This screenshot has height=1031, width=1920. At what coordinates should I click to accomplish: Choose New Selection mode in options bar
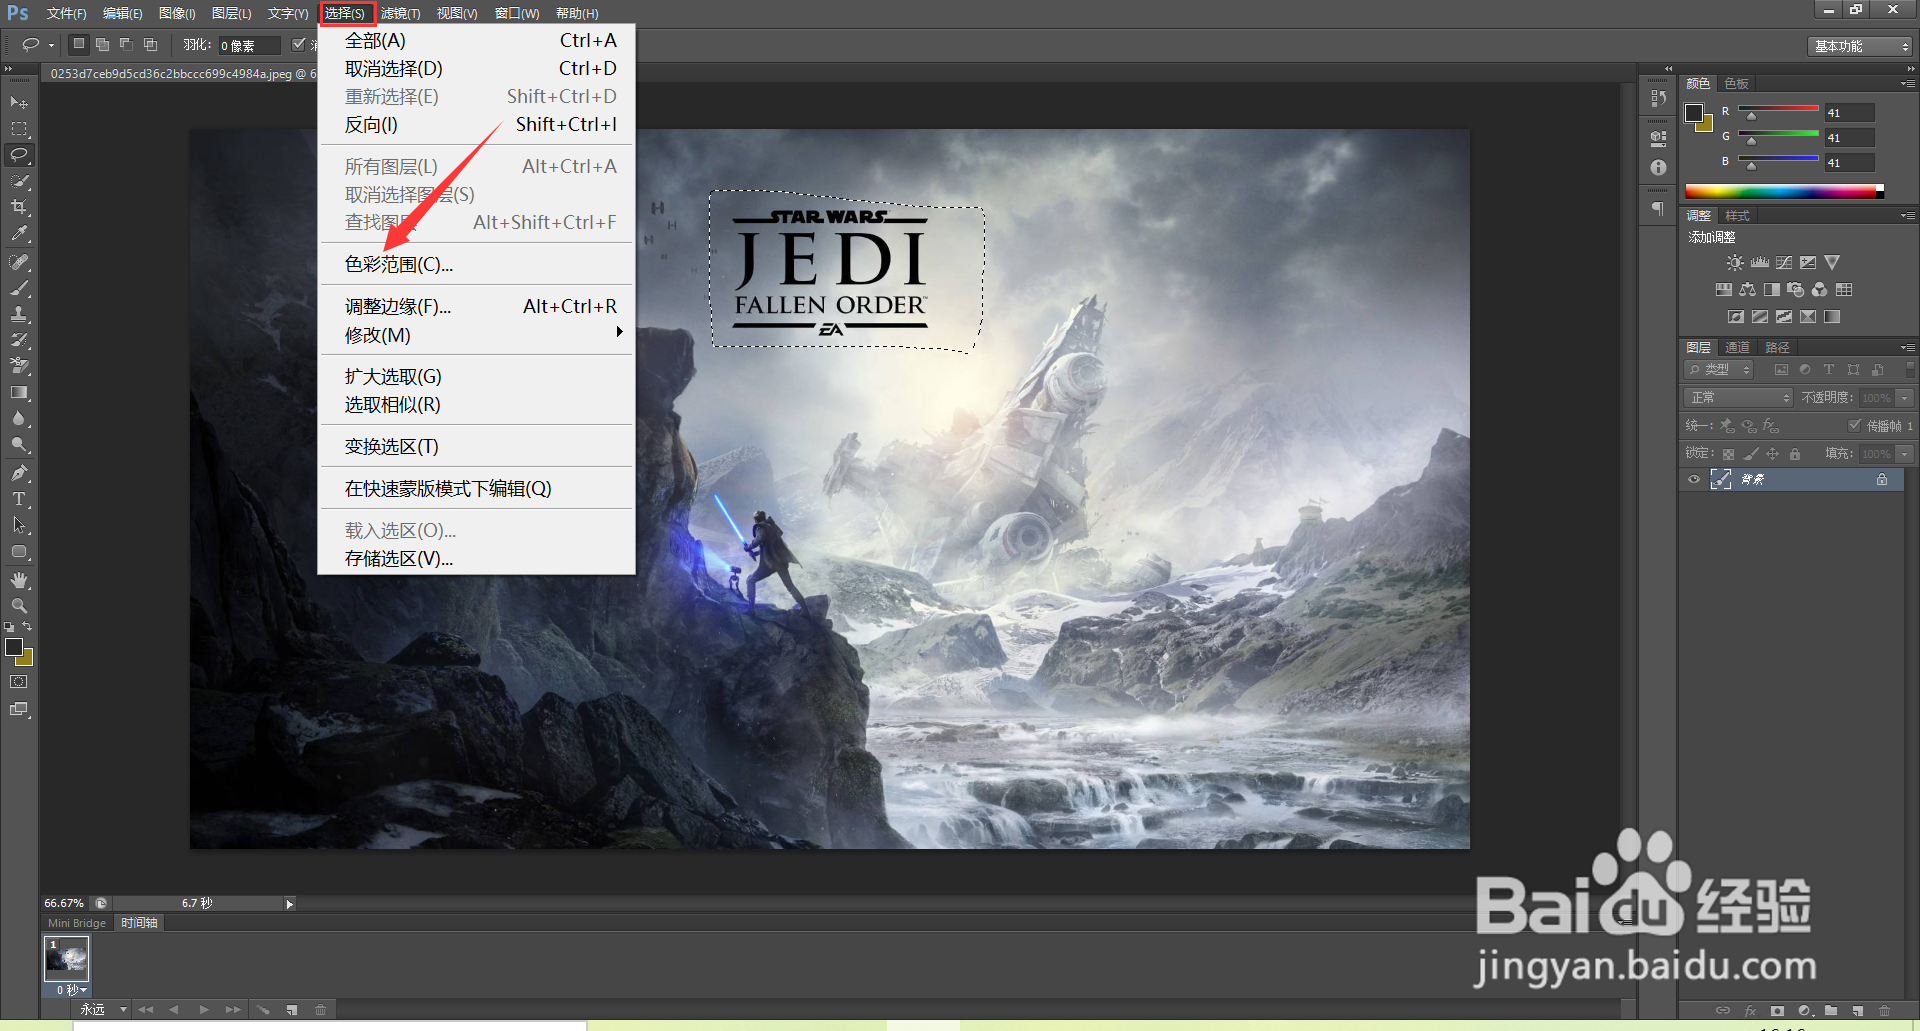click(79, 44)
